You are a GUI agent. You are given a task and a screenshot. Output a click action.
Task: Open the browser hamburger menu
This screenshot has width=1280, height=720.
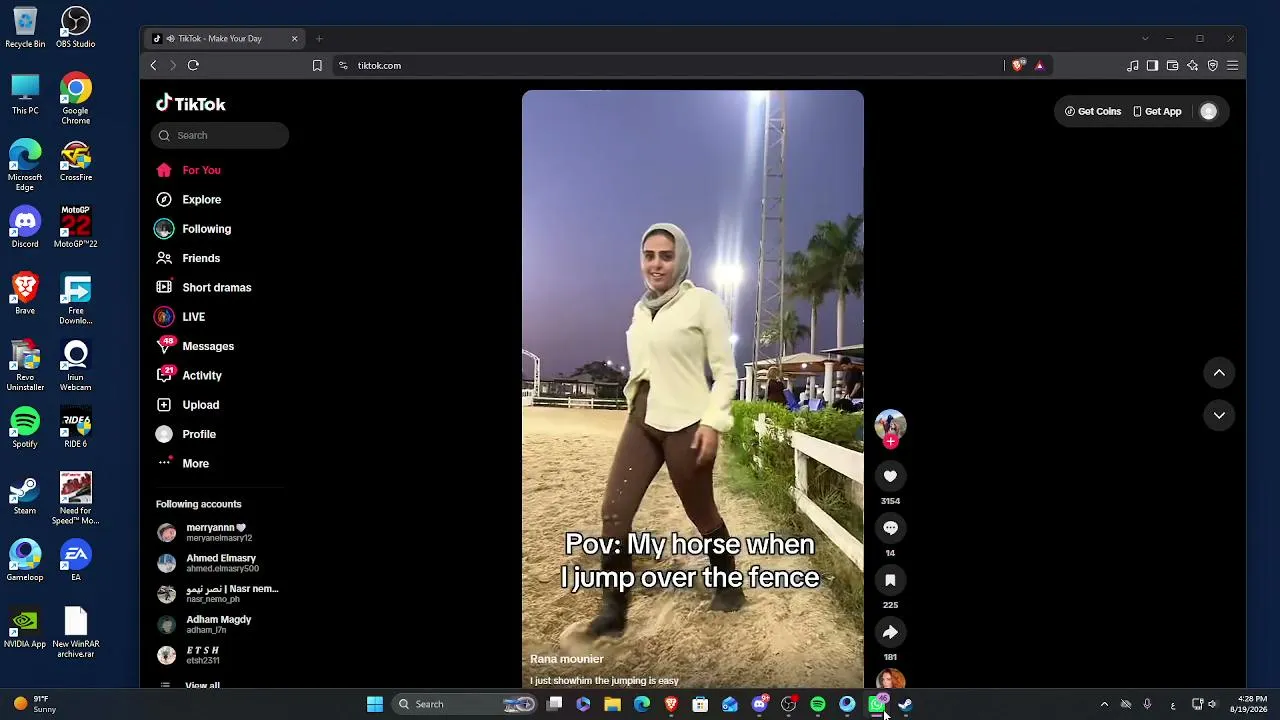pyautogui.click(x=1232, y=66)
